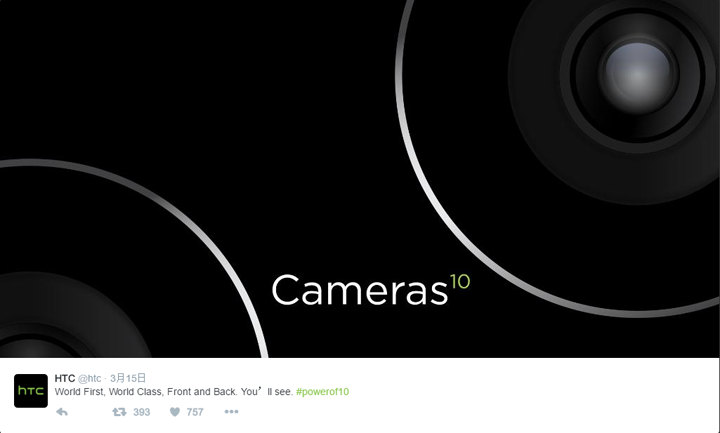
Task: Open the HTC logo profile avatar
Action: [x=31, y=391]
